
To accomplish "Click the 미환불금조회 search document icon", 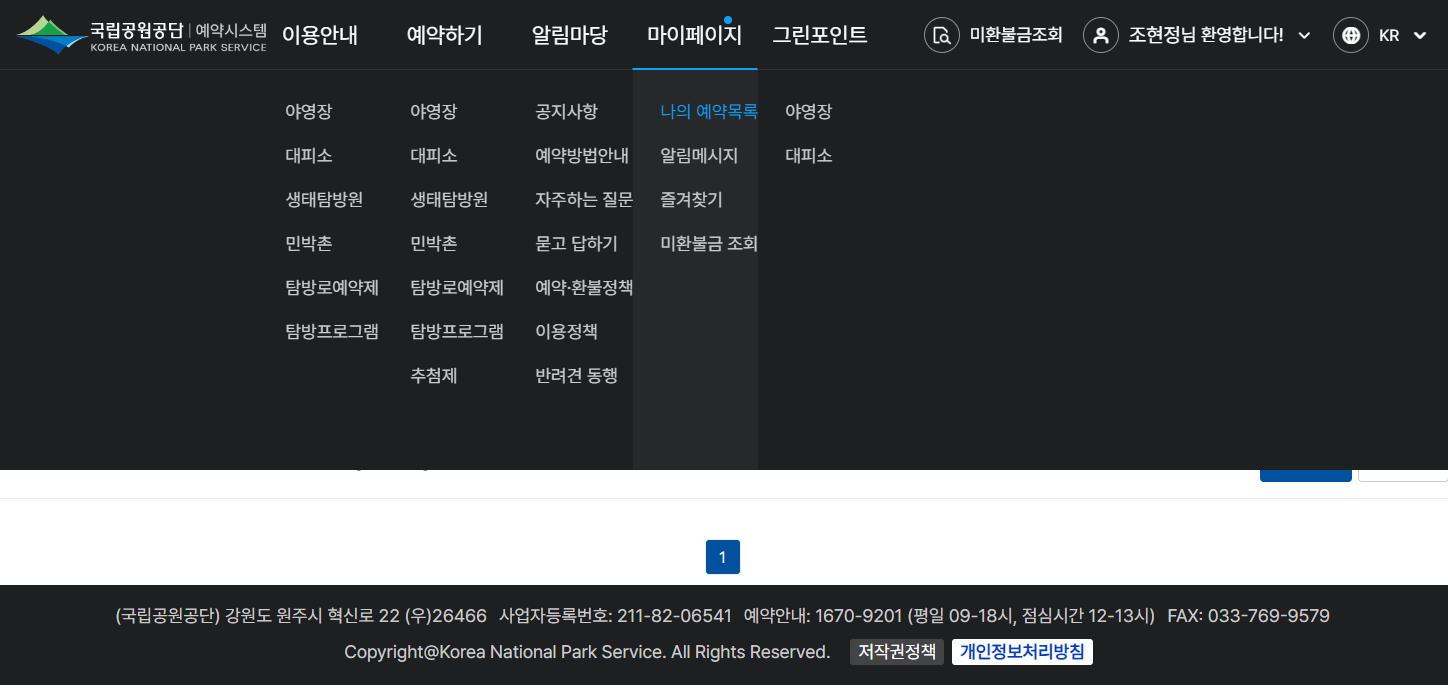I will click(x=942, y=36).
